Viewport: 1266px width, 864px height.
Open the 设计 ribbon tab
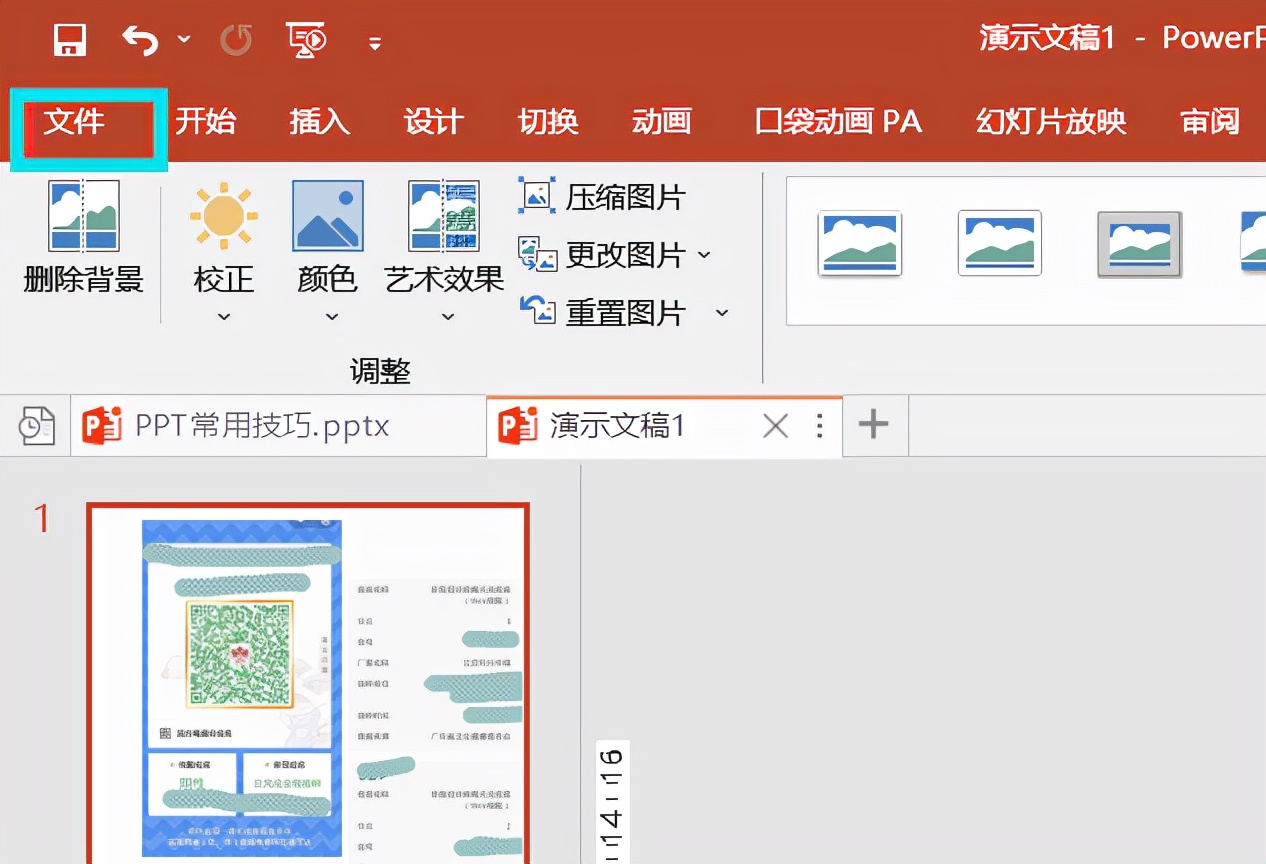click(x=434, y=121)
